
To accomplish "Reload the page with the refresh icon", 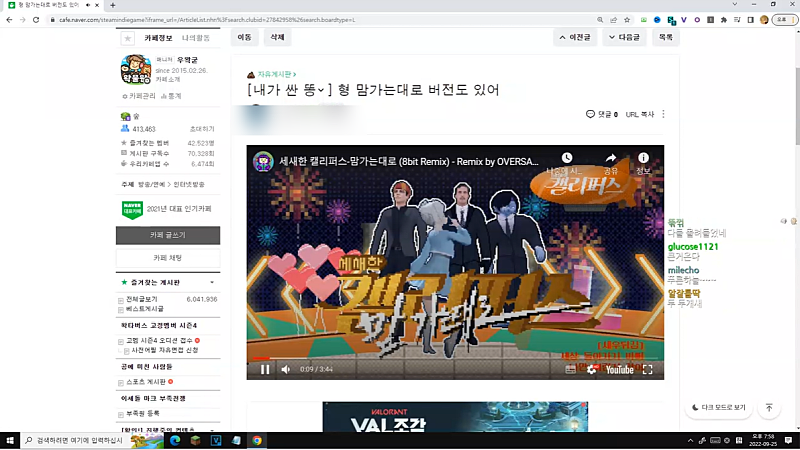I will pos(36,20).
